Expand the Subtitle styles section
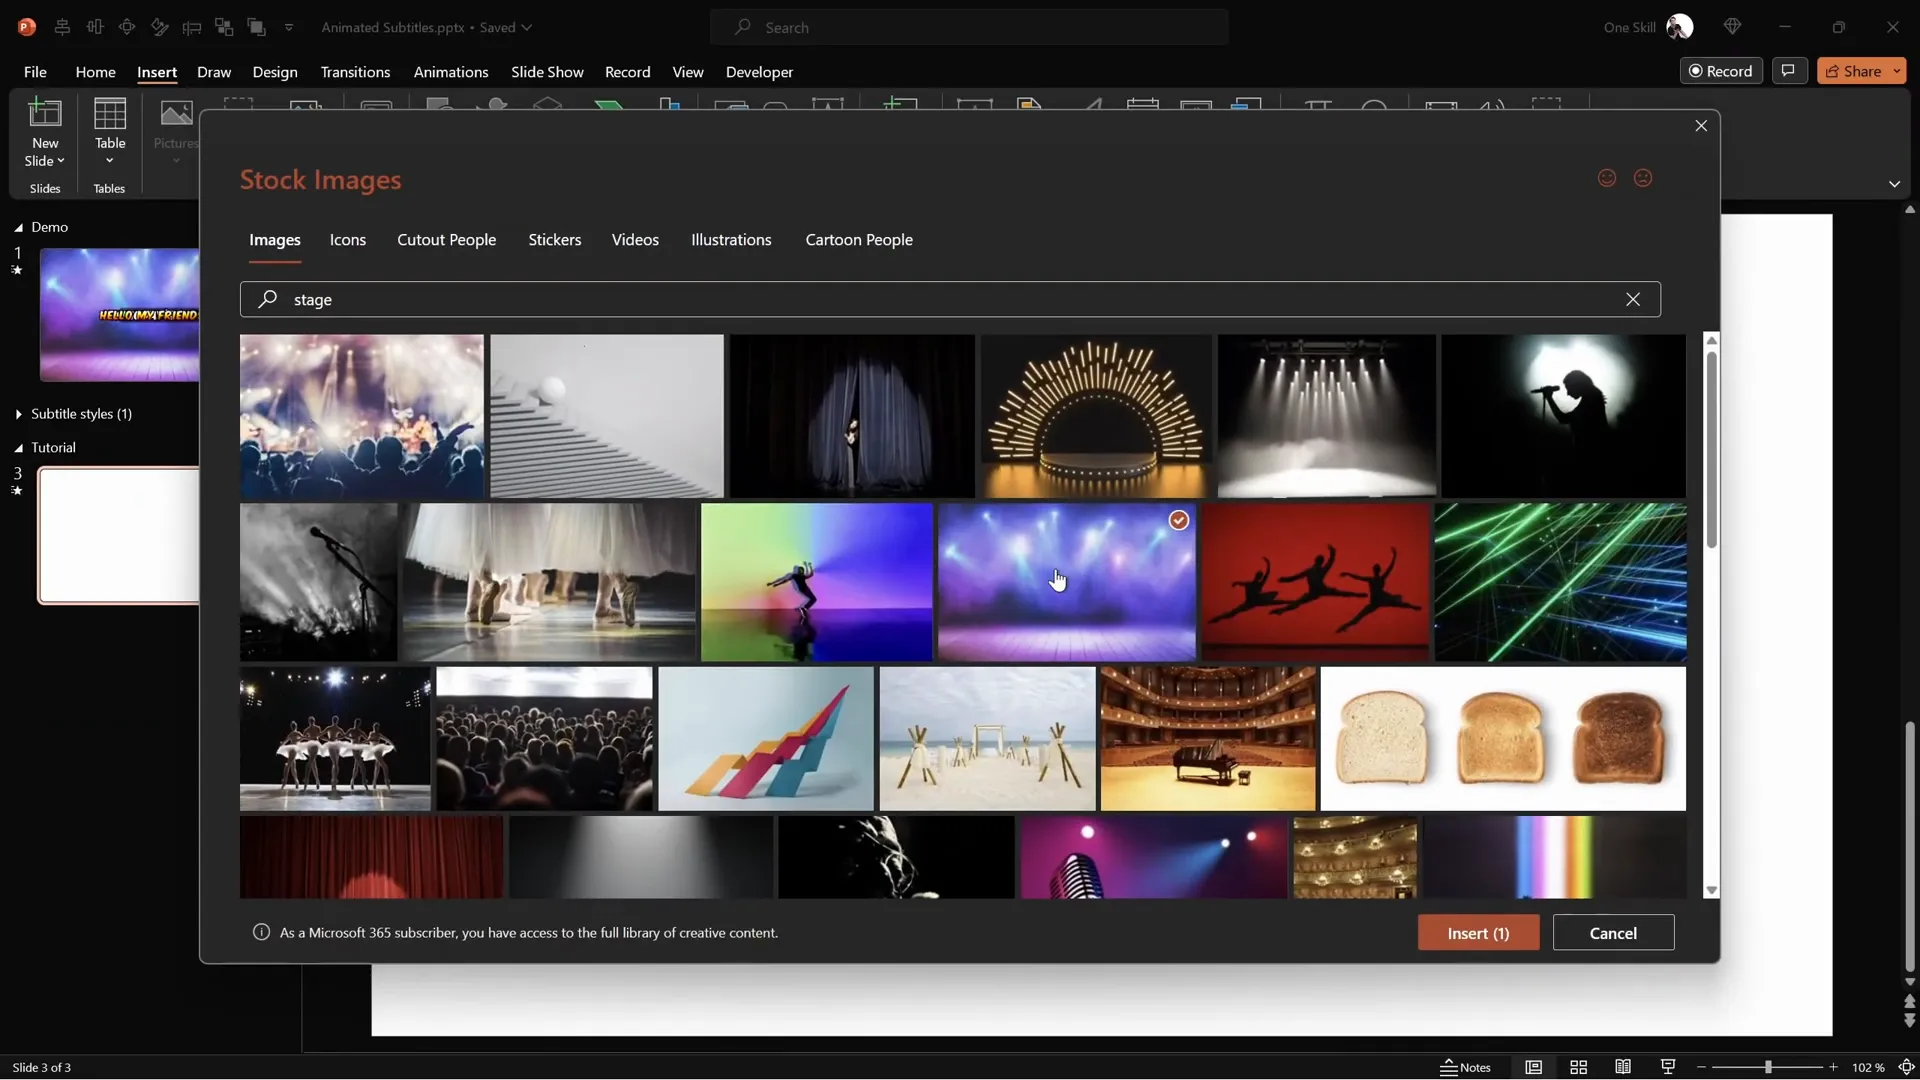The image size is (1920, 1080). click(18, 414)
